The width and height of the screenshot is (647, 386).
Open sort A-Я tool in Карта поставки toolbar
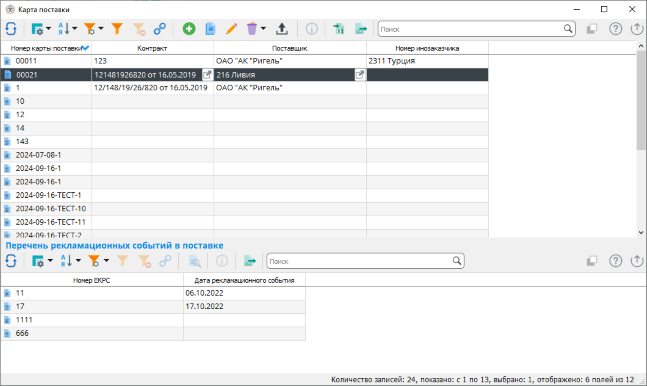click(64, 29)
